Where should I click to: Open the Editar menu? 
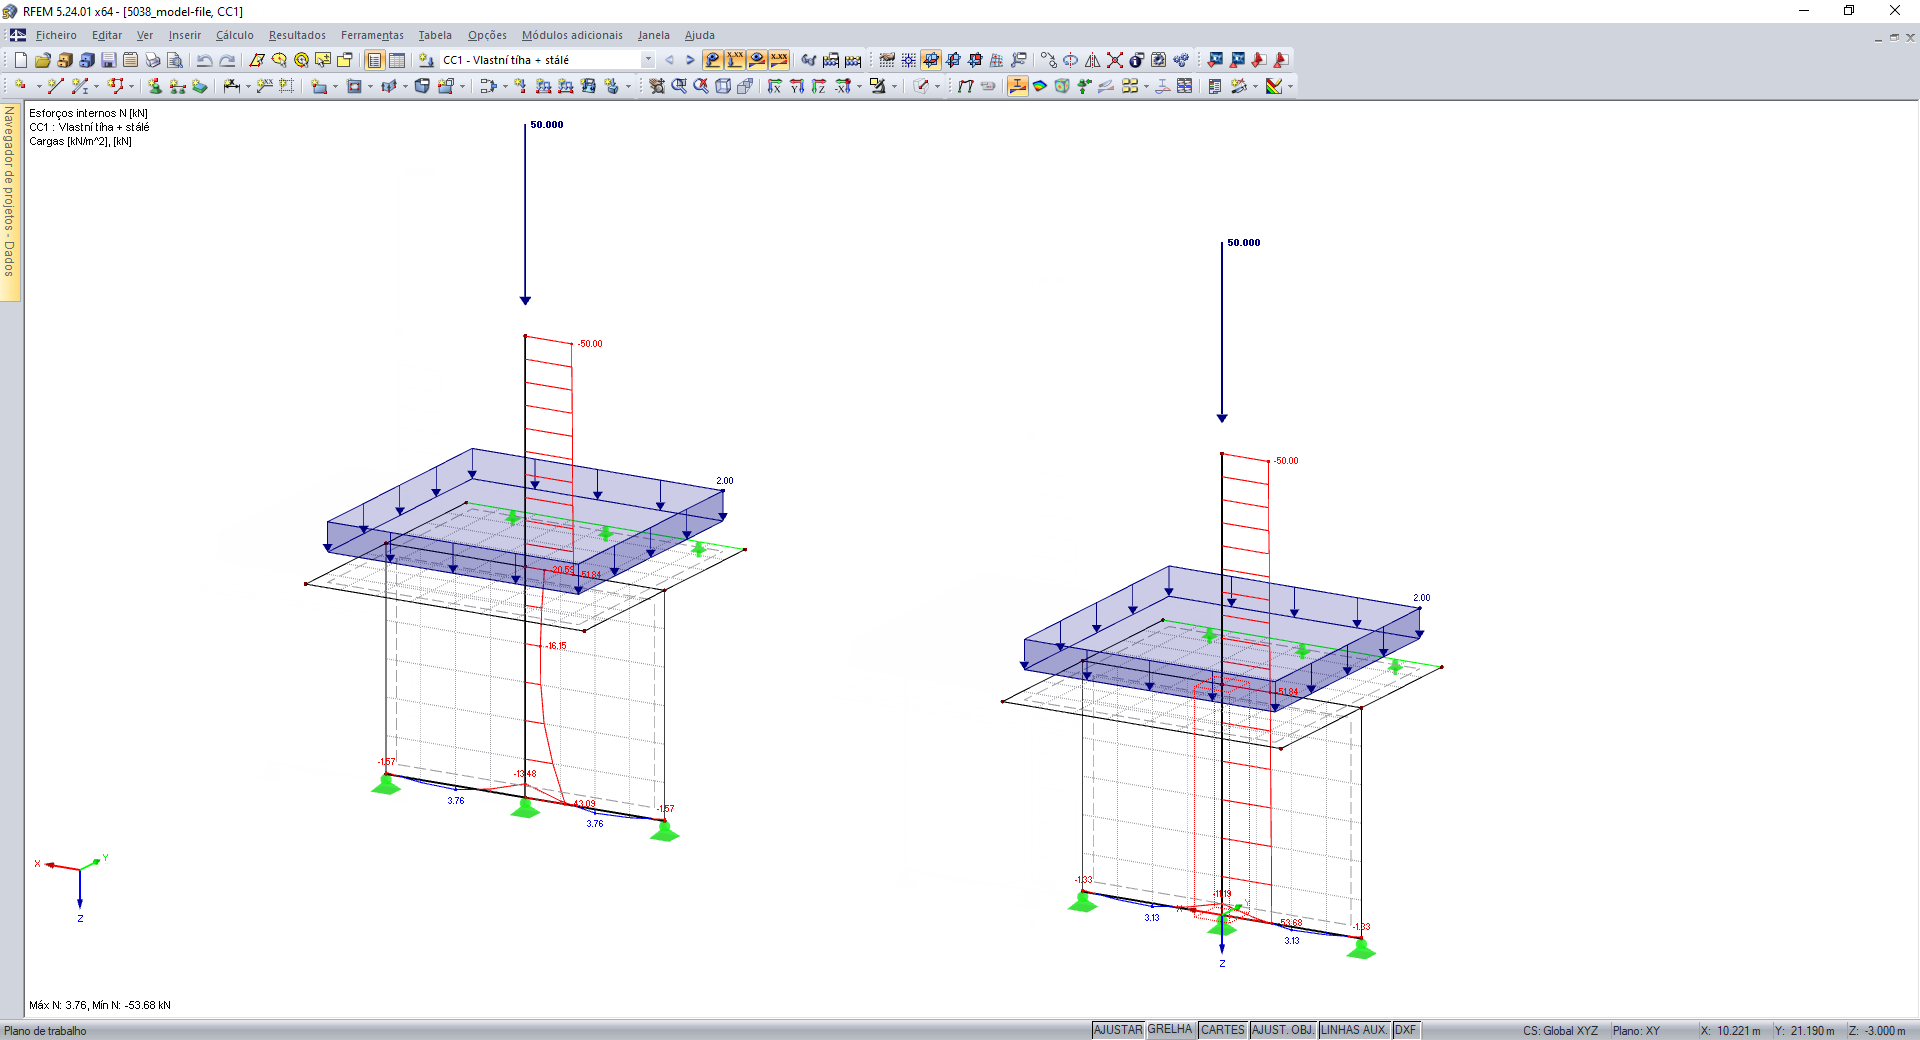107,35
